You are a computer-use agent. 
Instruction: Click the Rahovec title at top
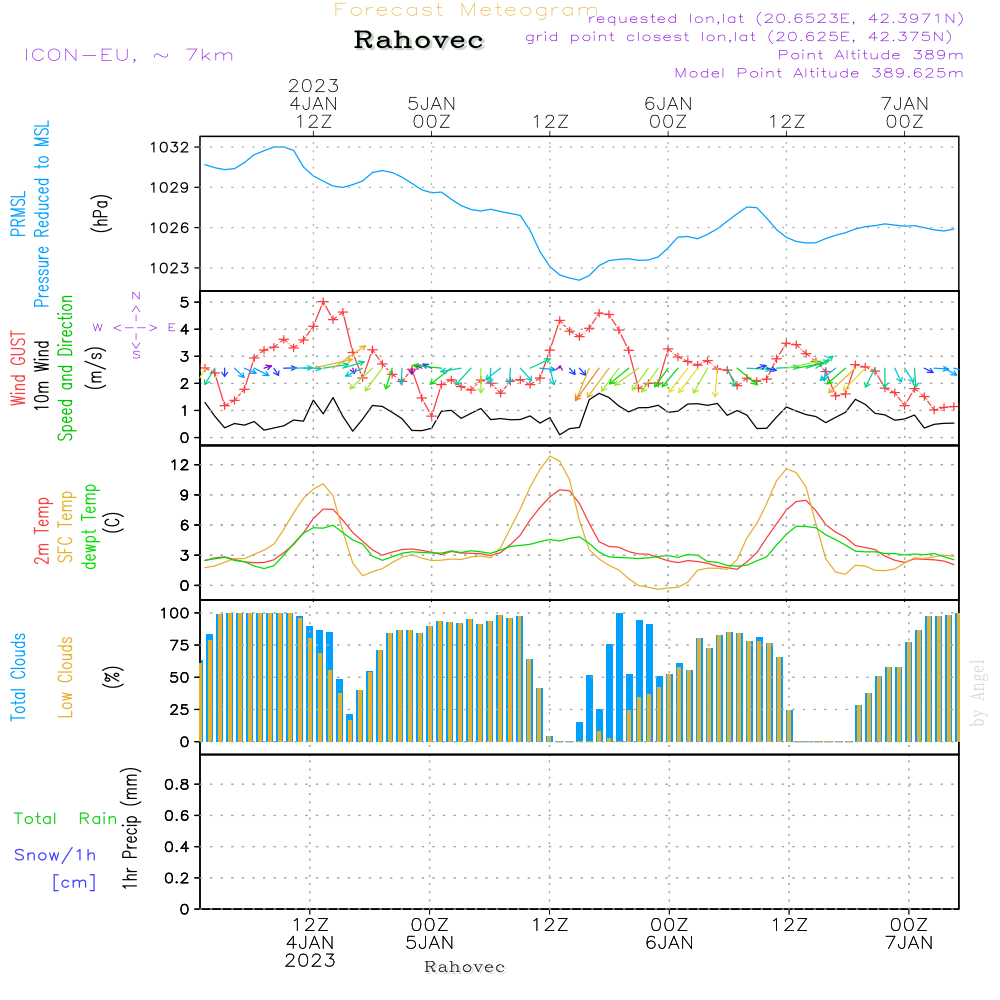click(x=418, y=40)
